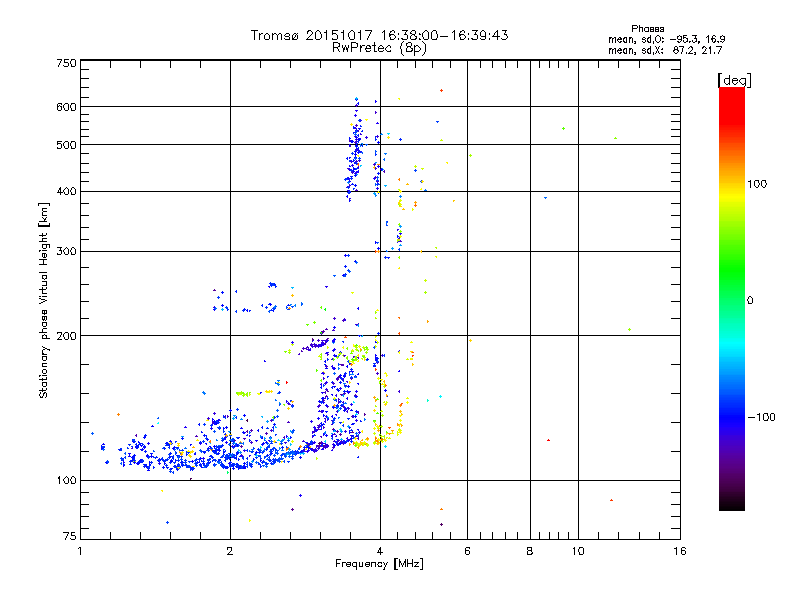Click the '[deg]' colorbar unit label
The image size is (800, 600).
[x=734, y=80]
